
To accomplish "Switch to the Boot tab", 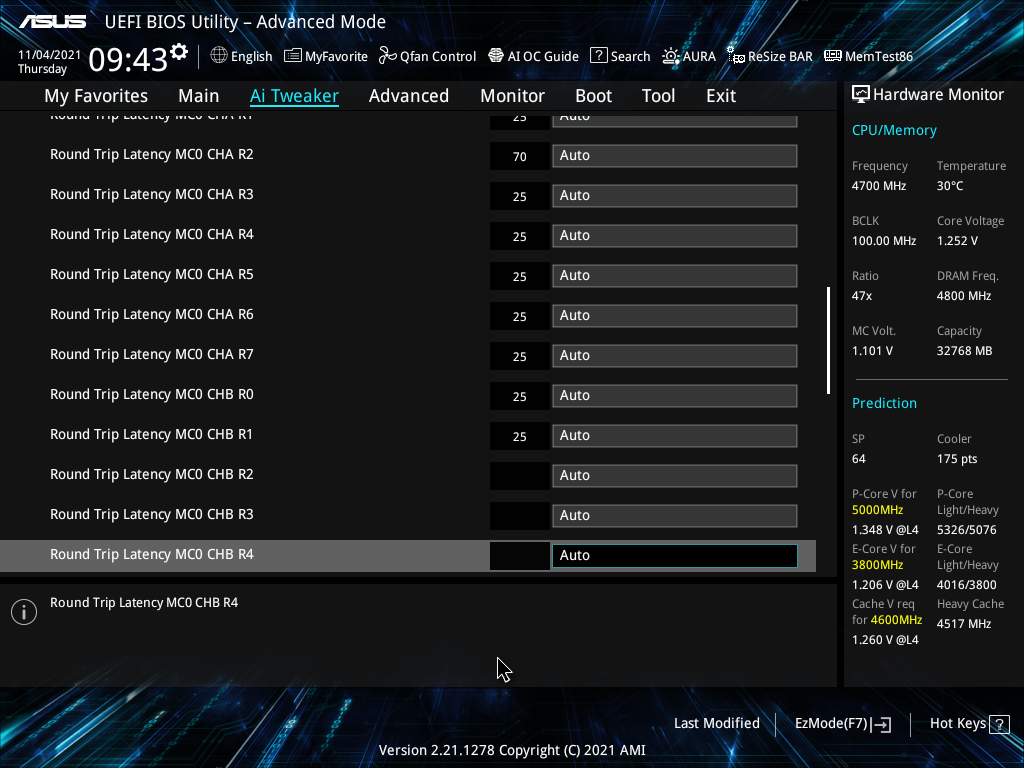I will tap(593, 95).
